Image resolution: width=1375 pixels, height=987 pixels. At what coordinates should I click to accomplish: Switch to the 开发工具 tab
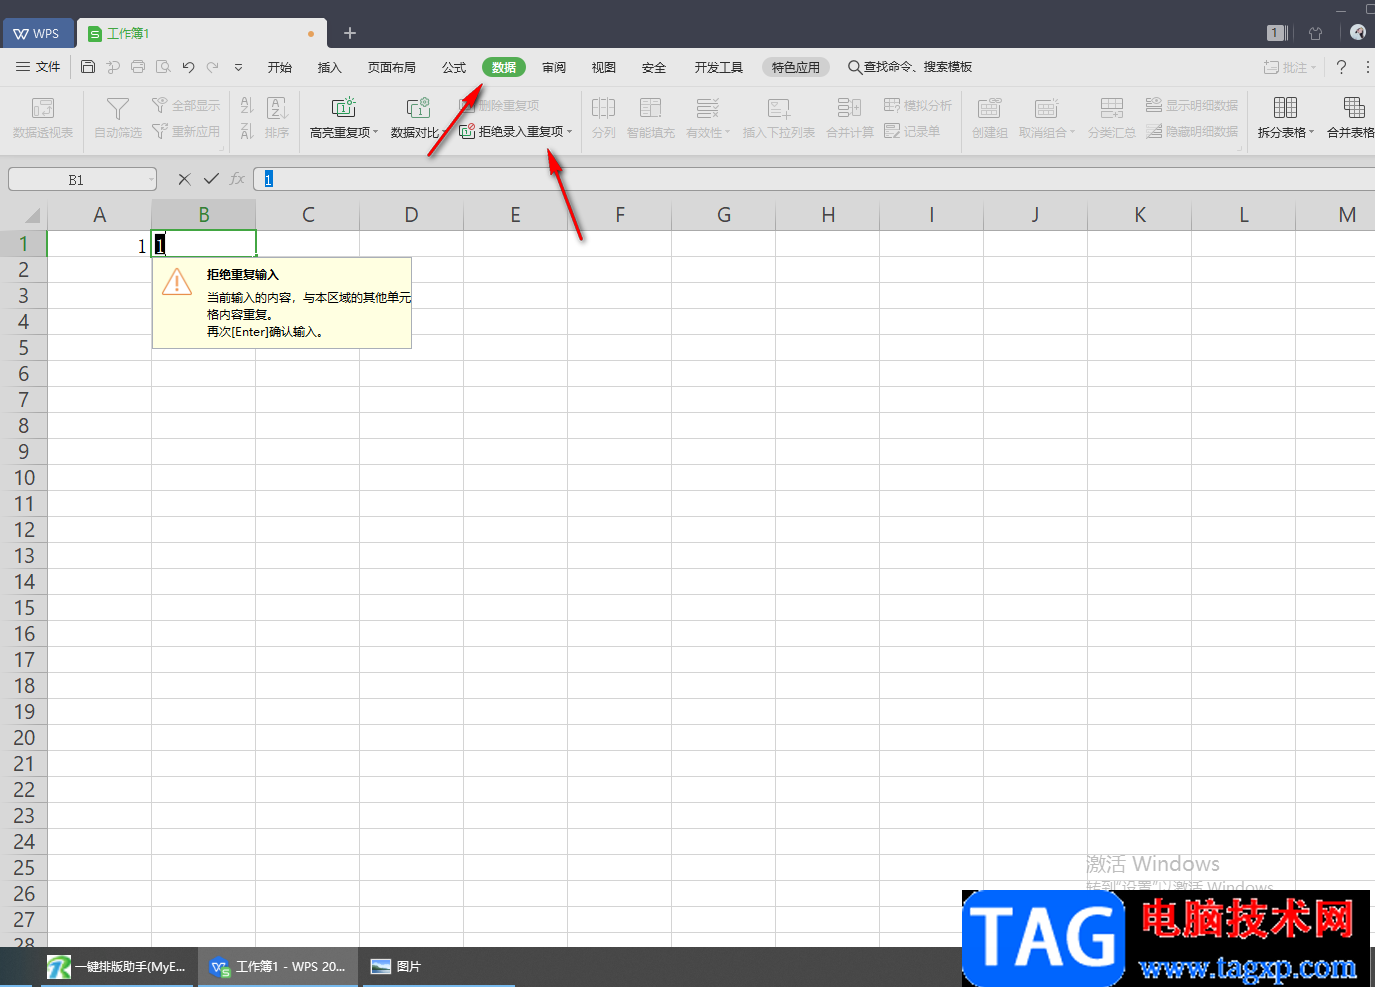tap(719, 67)
